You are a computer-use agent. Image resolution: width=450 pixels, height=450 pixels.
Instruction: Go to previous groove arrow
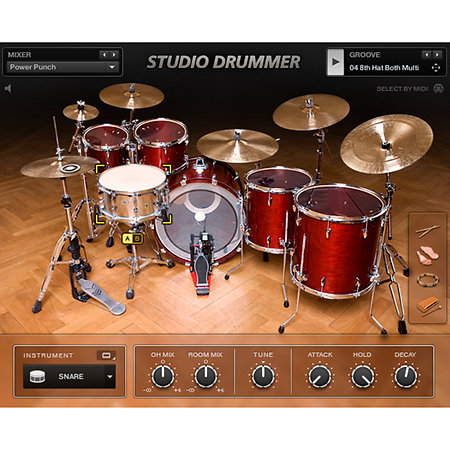426,54
